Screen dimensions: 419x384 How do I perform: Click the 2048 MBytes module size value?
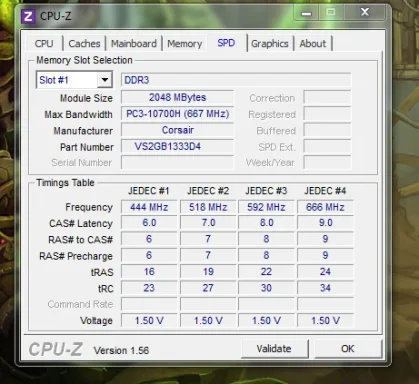177,98
